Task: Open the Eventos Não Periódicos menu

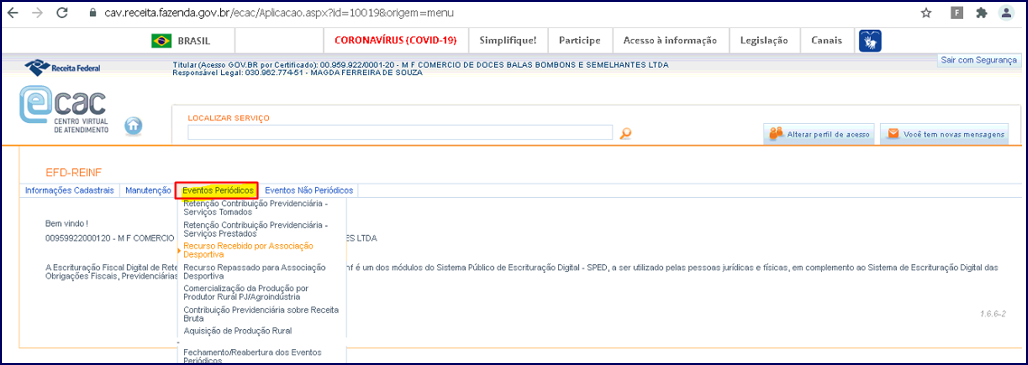Action: [309, 190]
